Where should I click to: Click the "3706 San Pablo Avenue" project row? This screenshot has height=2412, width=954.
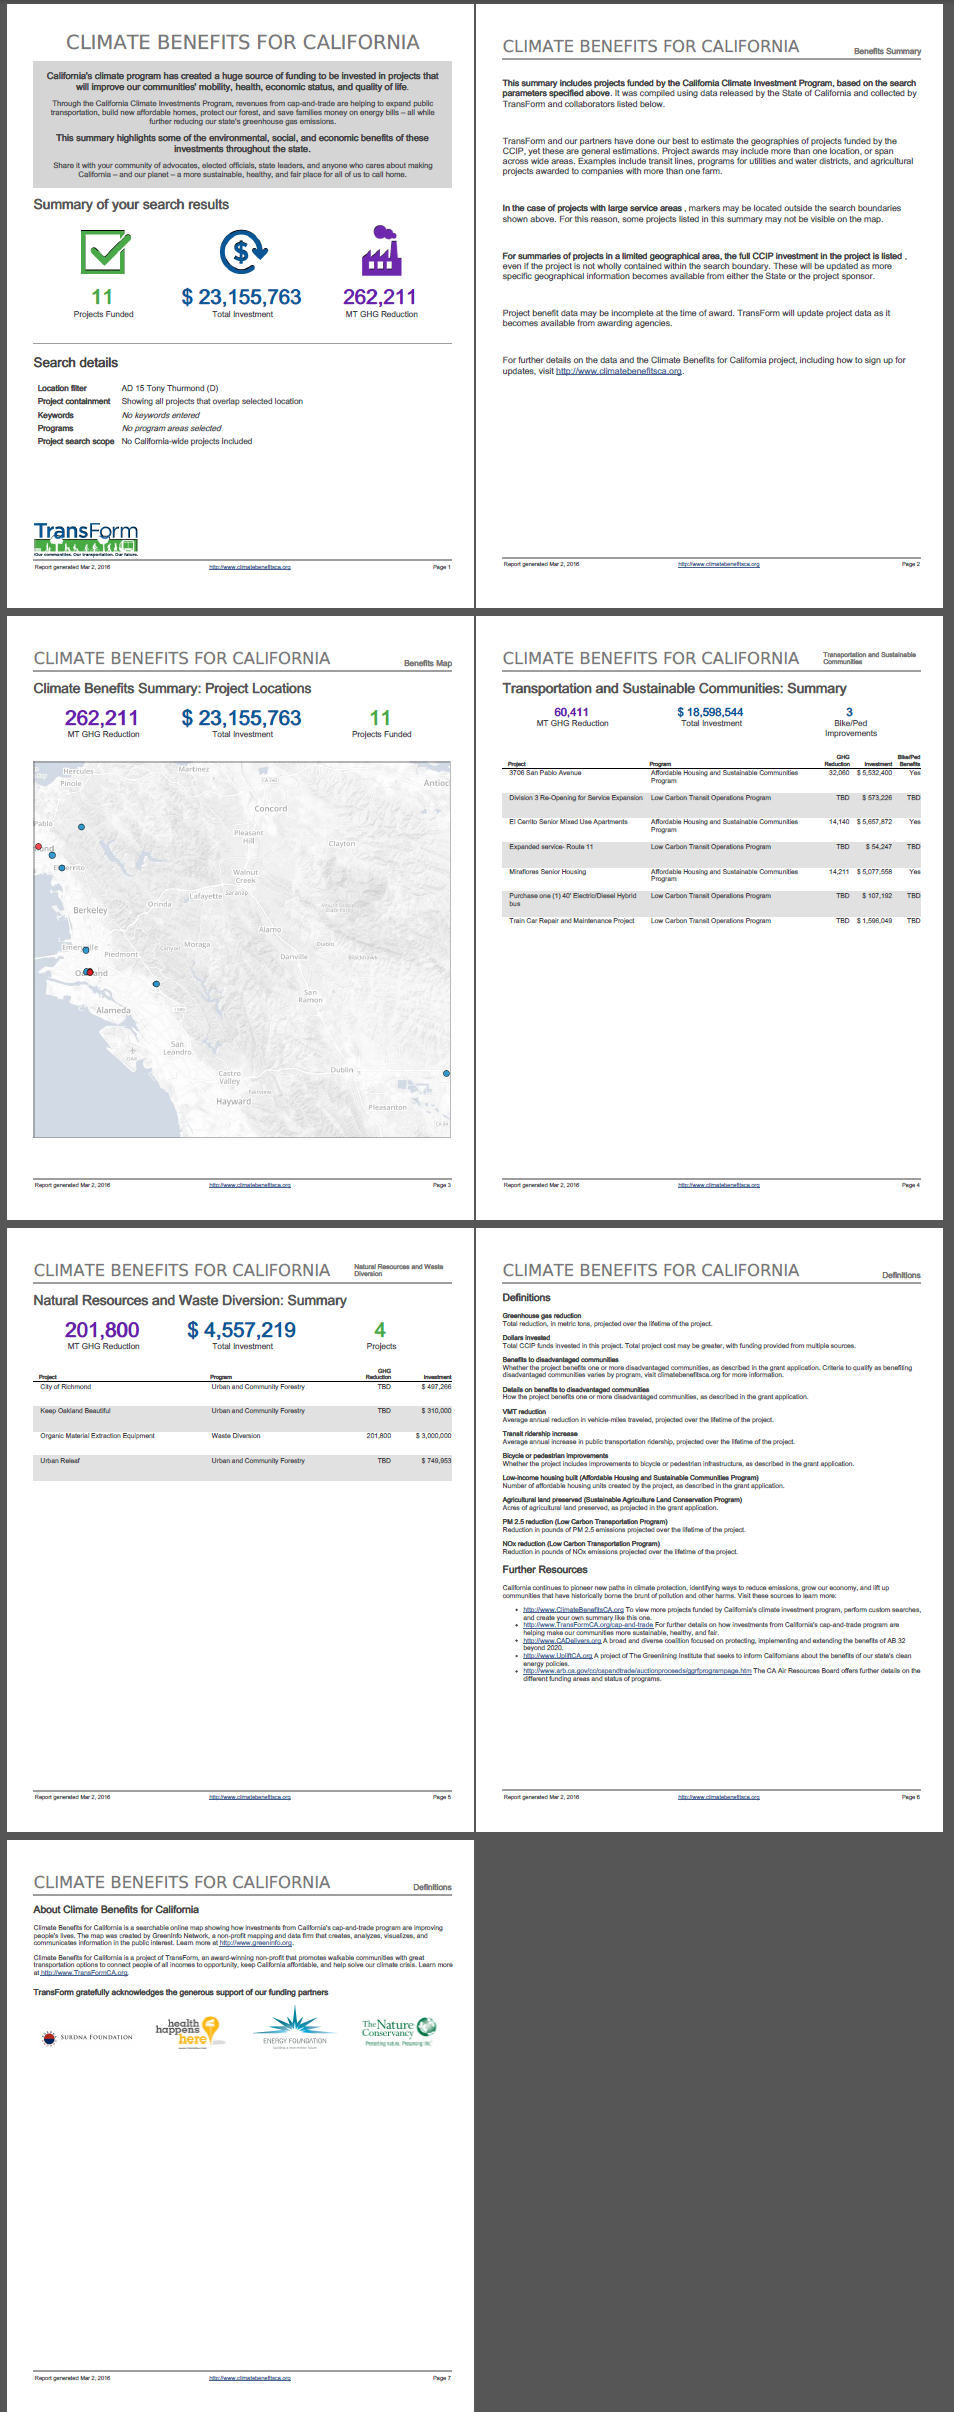[x=711, y=777]
